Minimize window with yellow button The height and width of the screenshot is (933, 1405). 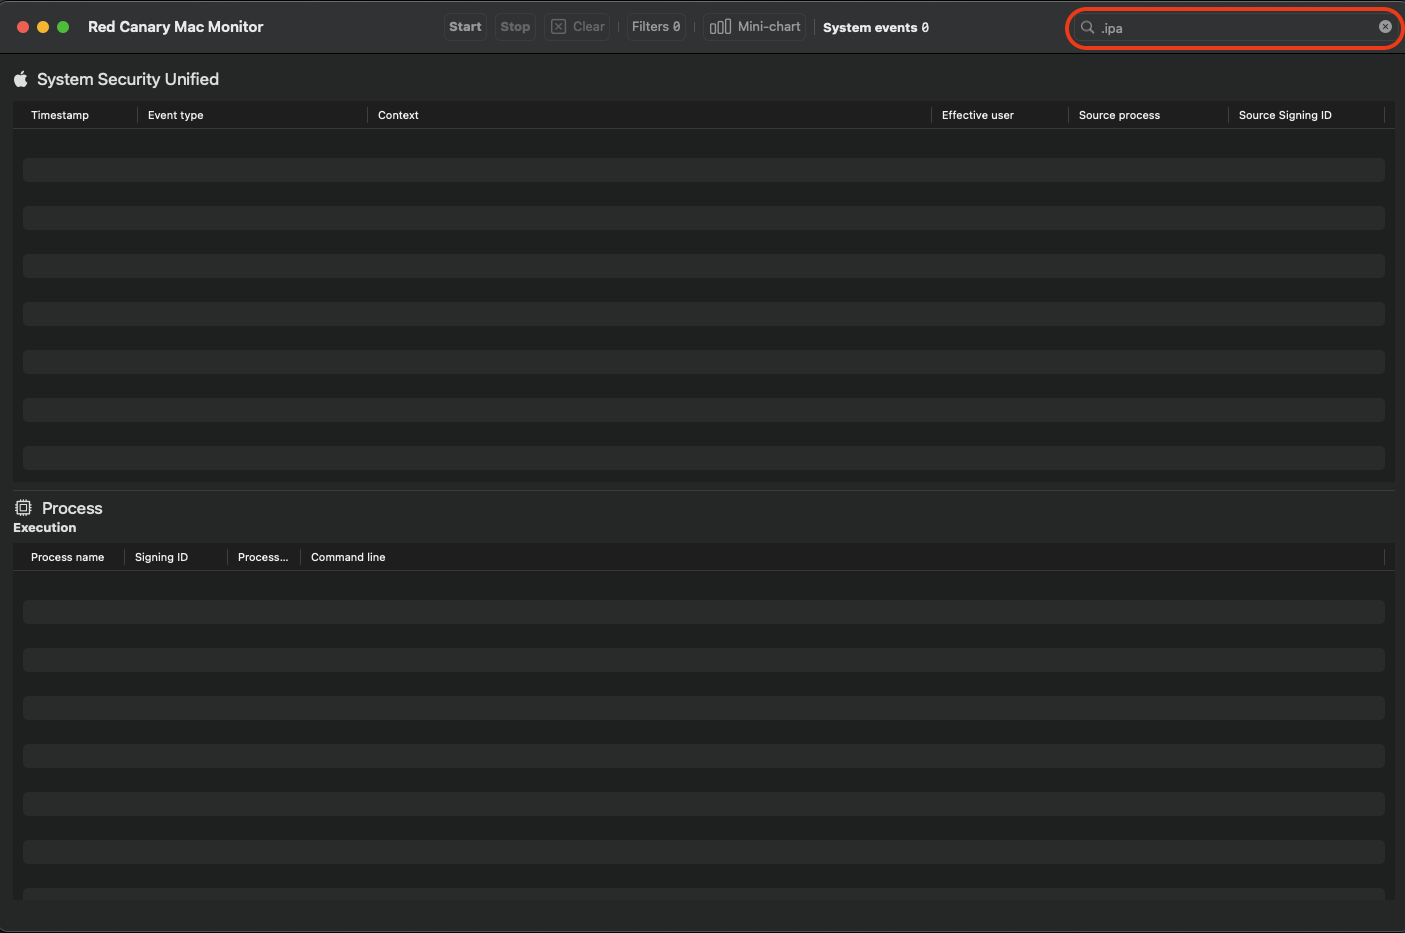click(x=43, y=27)
